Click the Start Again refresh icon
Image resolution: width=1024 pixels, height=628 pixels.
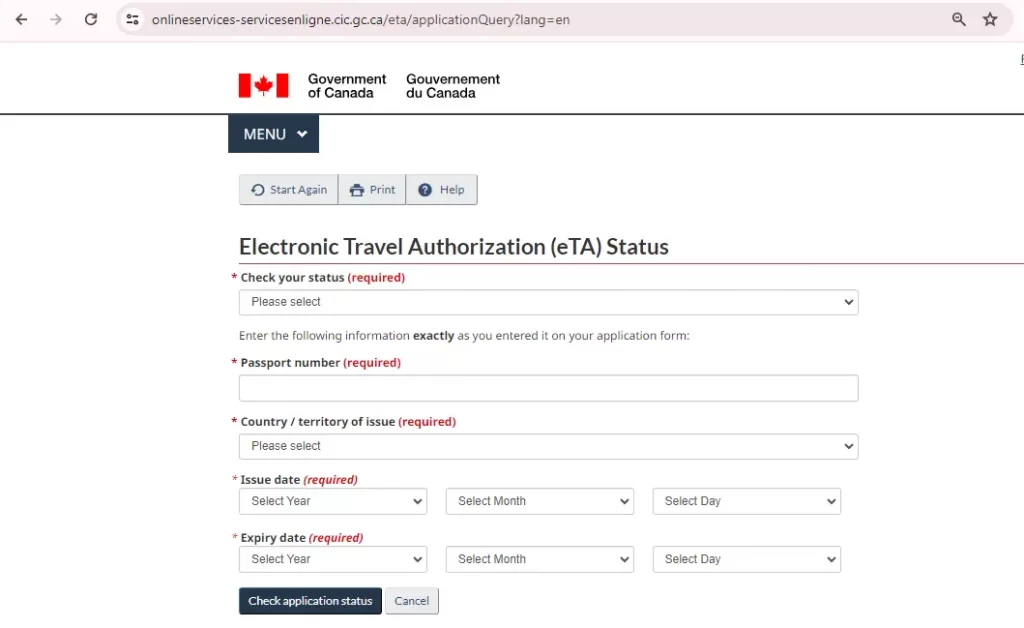click(261, 189)
